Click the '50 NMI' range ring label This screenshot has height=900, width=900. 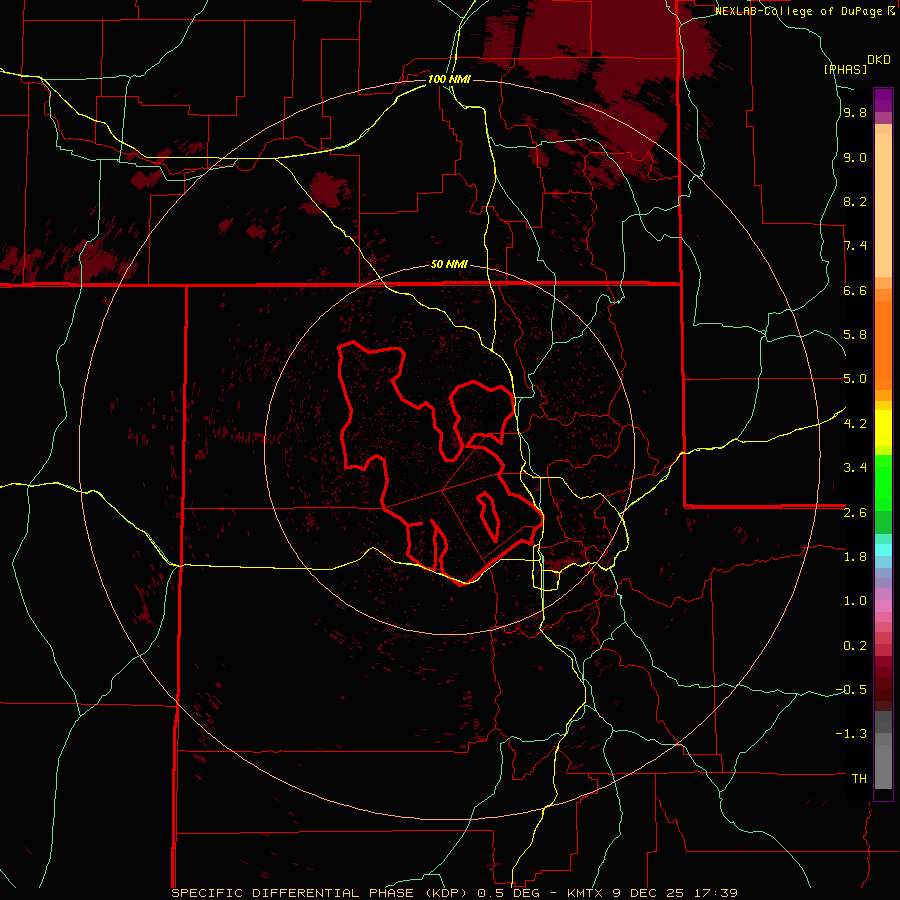[449, 265]
